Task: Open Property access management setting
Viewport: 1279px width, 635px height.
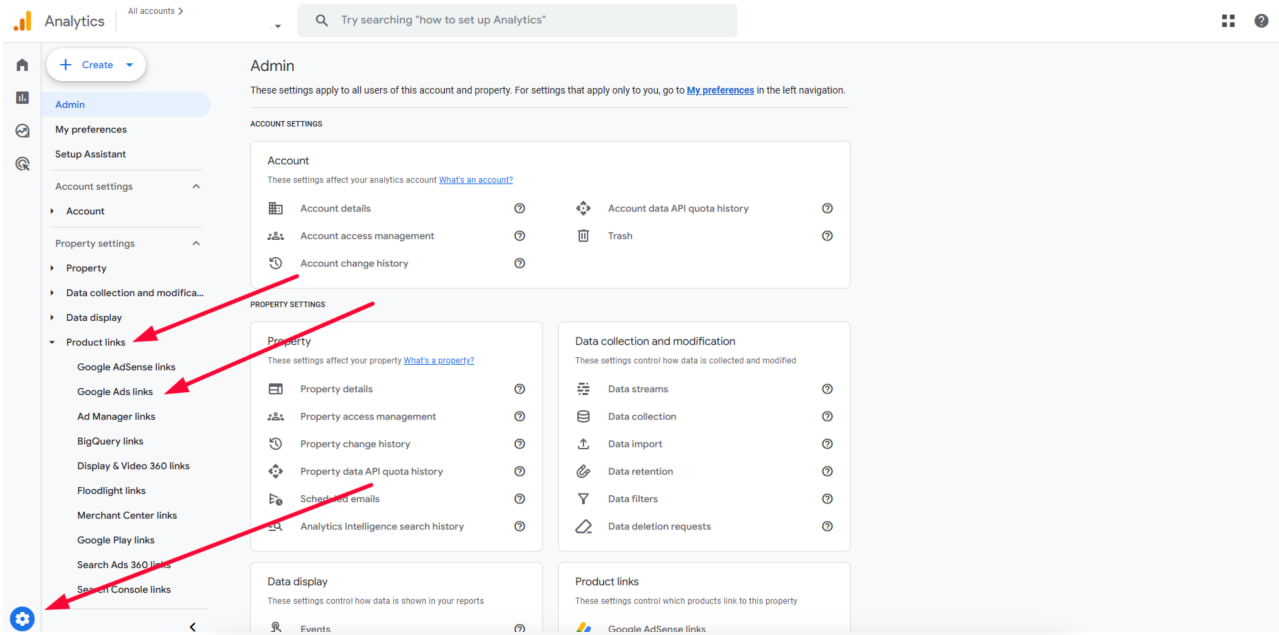Action: 368,416
